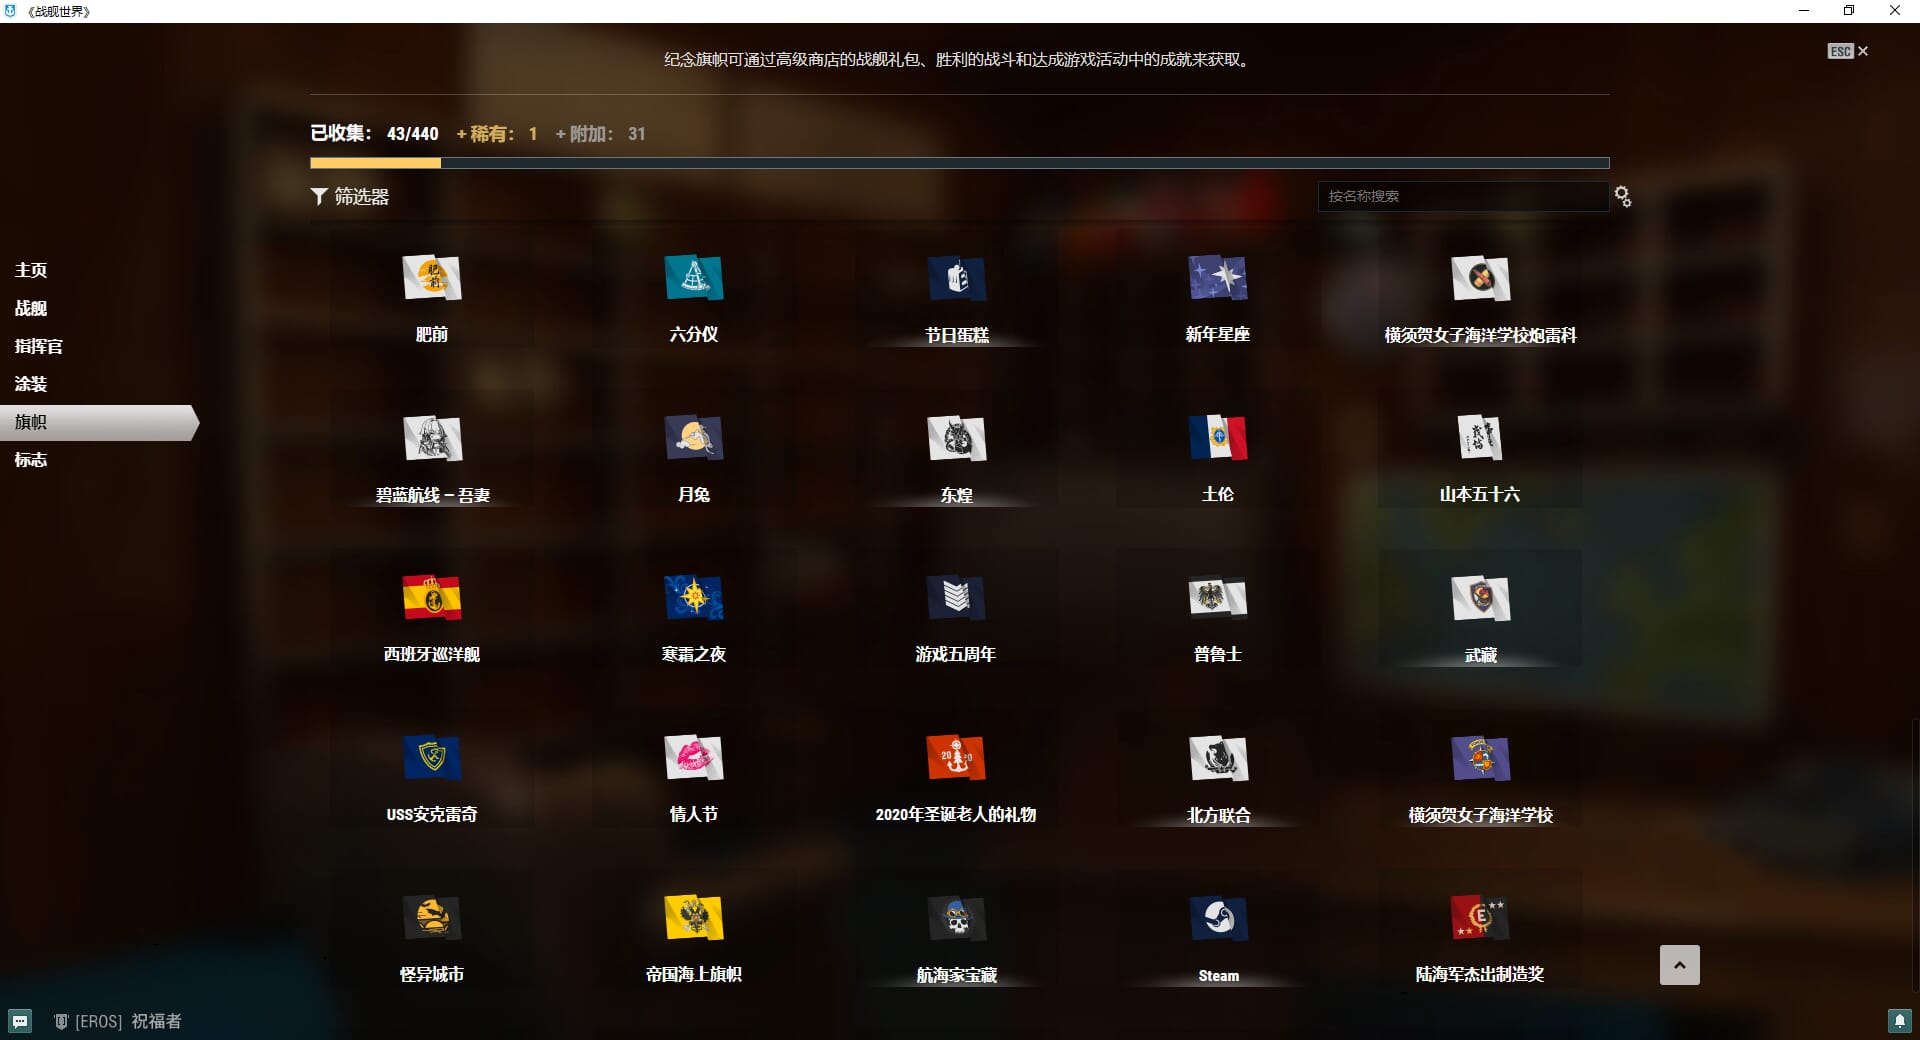1920x1040 pixels.
Task: Select the 肥前 flag icon
Action: tap(431, 279)
